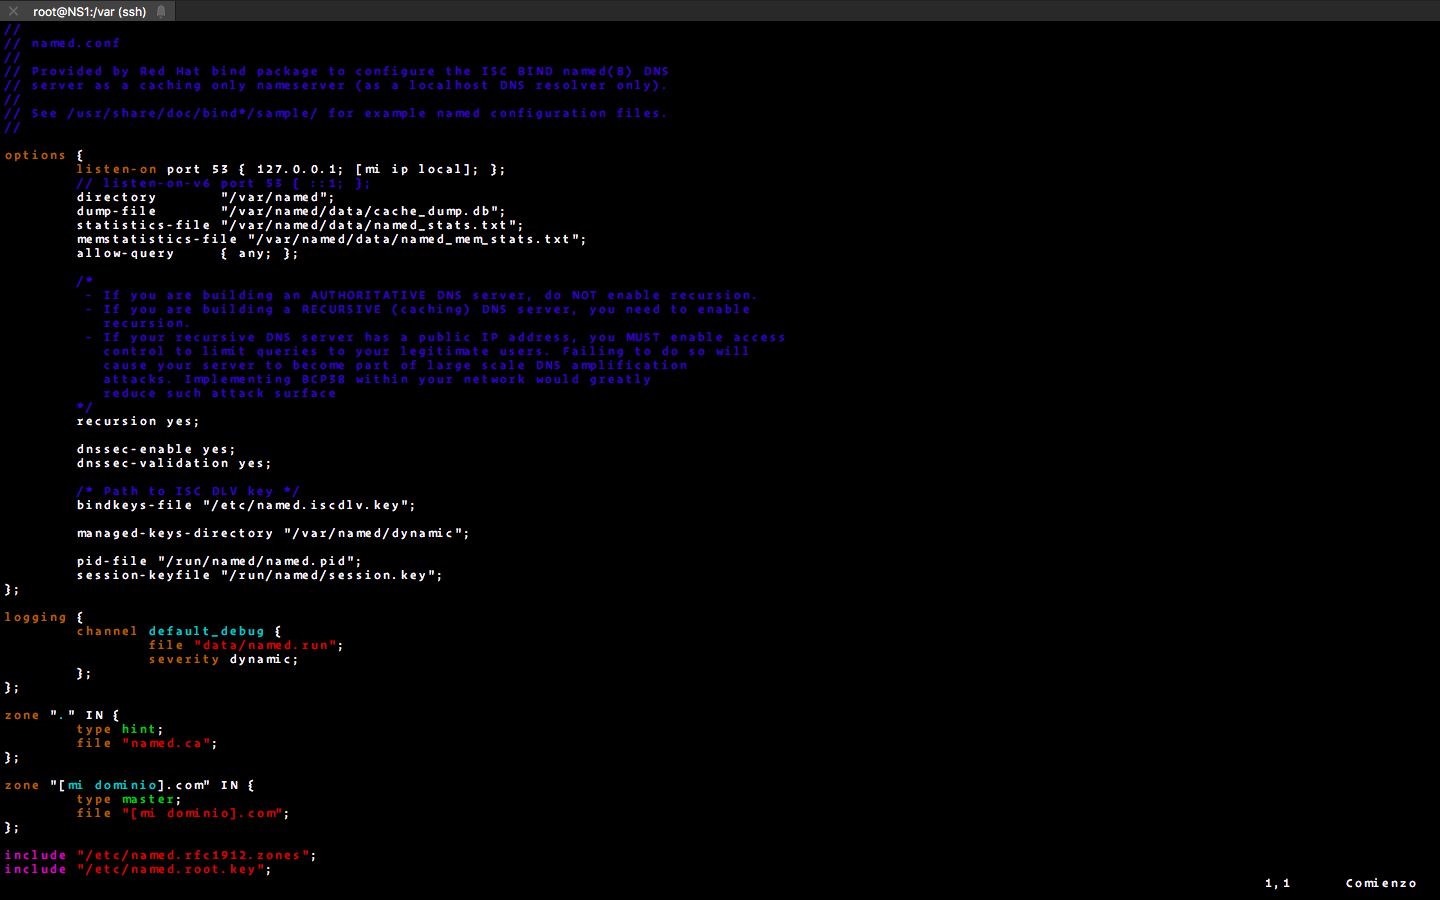Screen dimensions: 1440x900
Task: Click the include named.root.key line
Action: [138, 869]
